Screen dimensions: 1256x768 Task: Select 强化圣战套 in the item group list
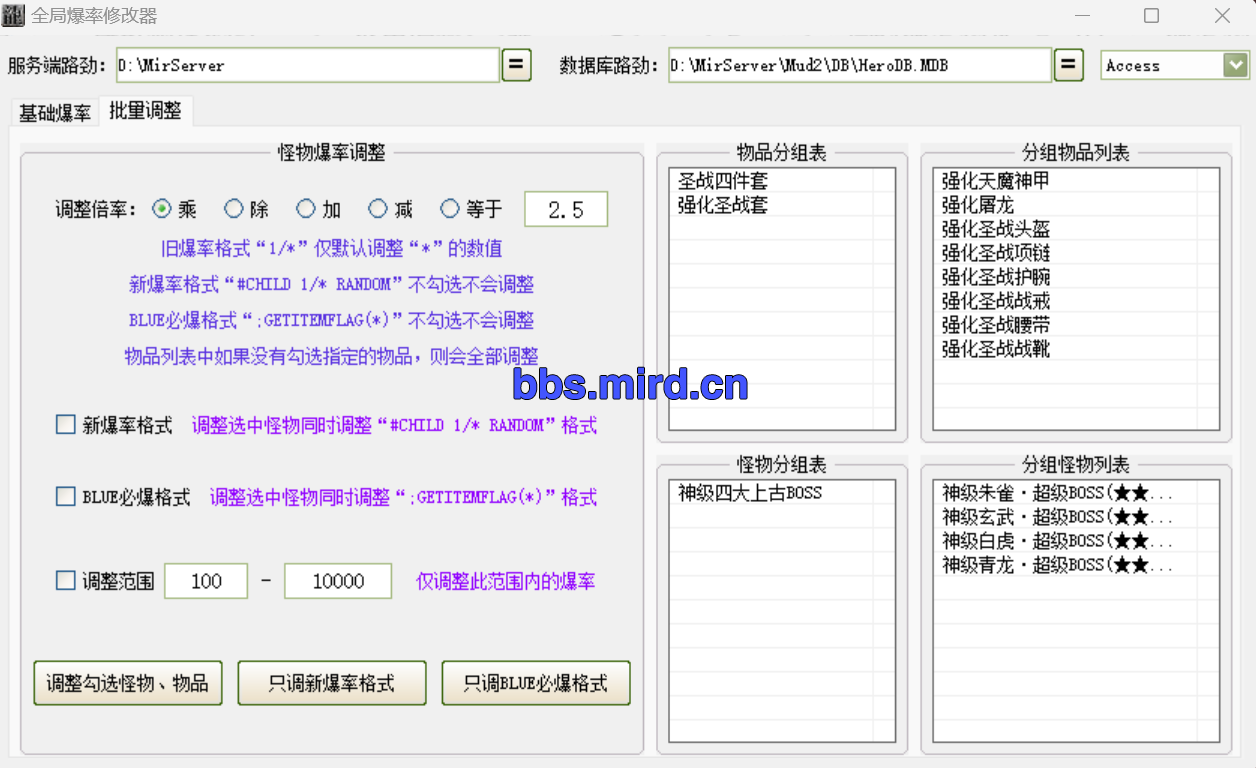tap(723, 205)
